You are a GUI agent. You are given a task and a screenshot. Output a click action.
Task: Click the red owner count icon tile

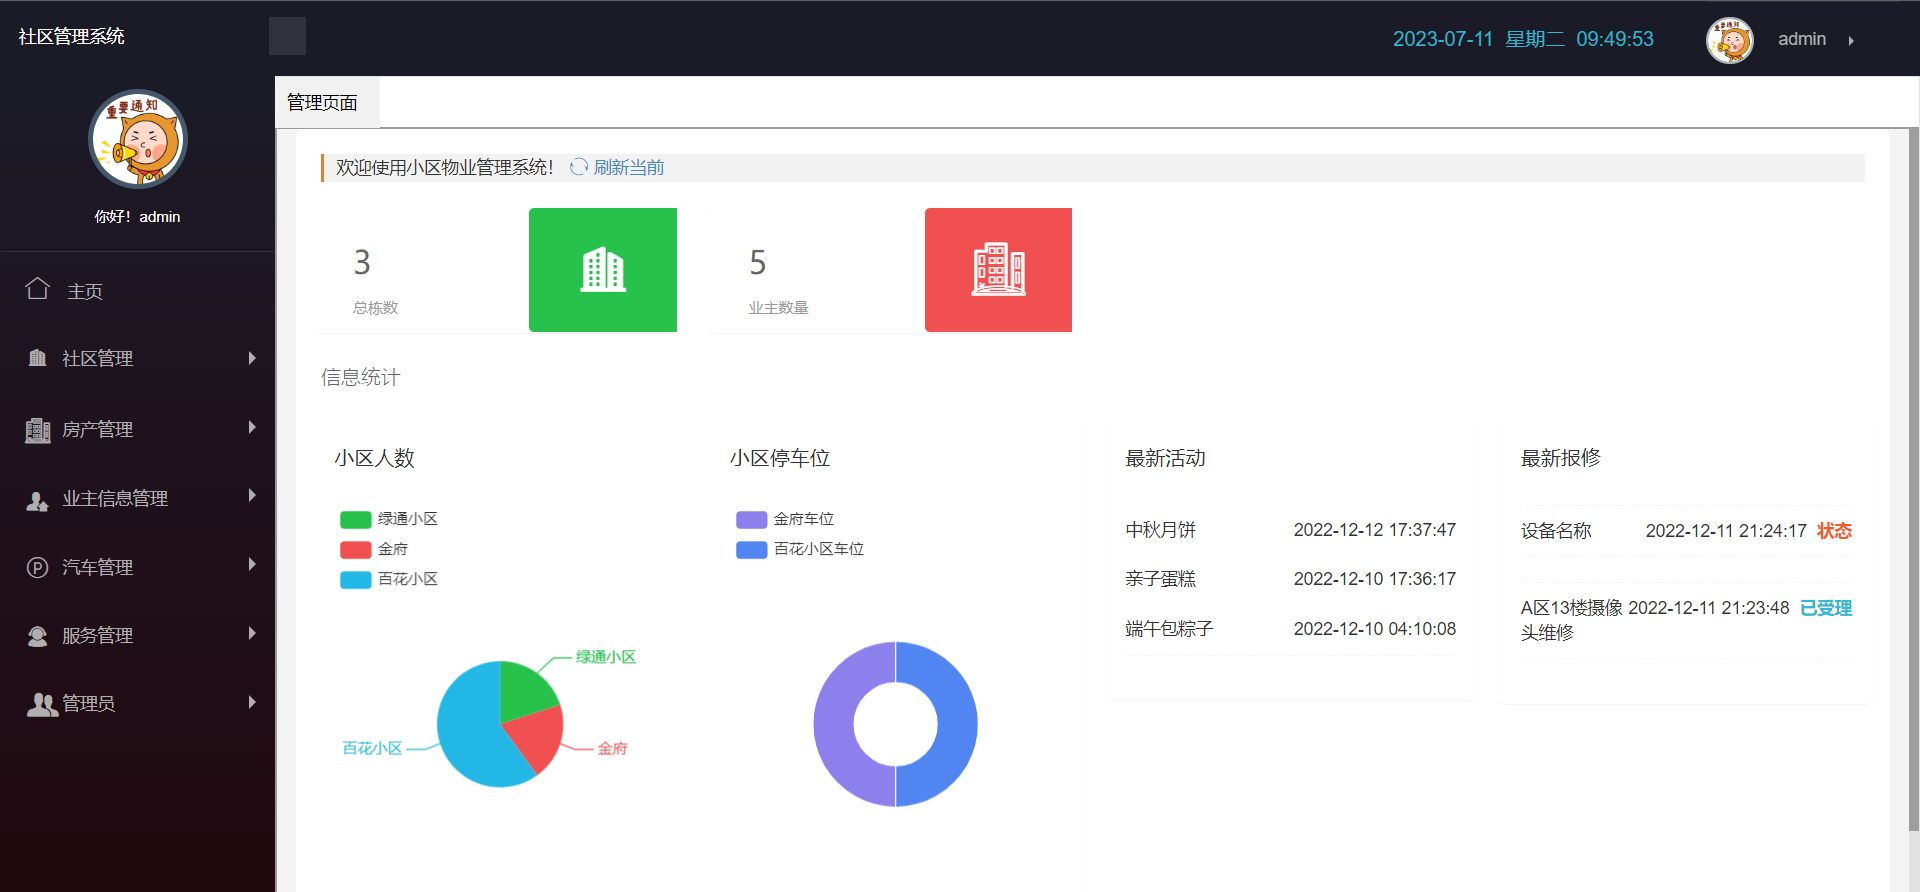pos(998,270)
